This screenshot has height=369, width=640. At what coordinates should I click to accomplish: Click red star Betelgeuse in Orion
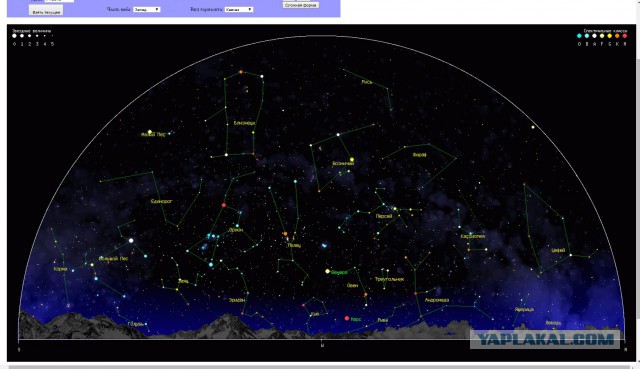point(224,205)
